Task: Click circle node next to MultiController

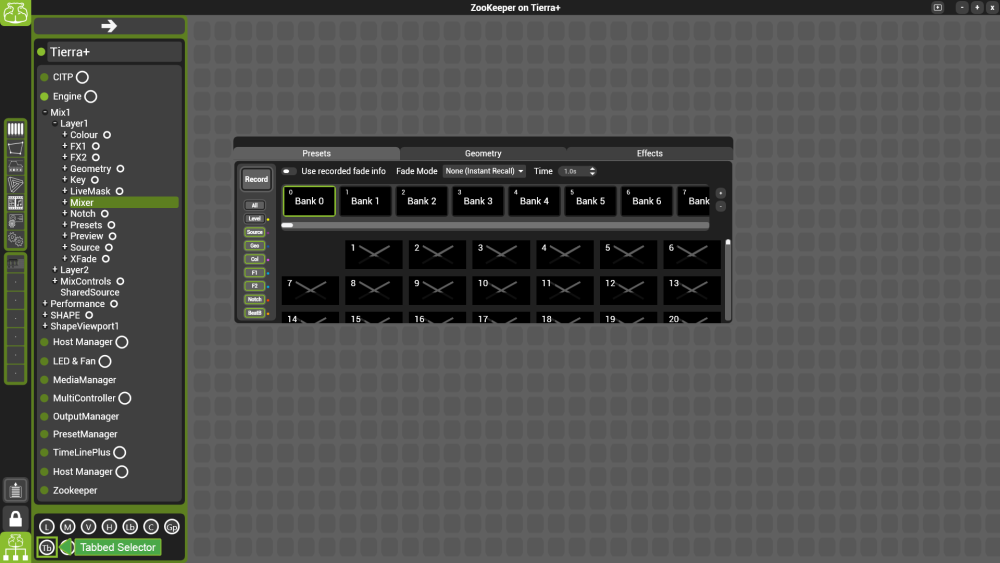Action: coord(125,398)
